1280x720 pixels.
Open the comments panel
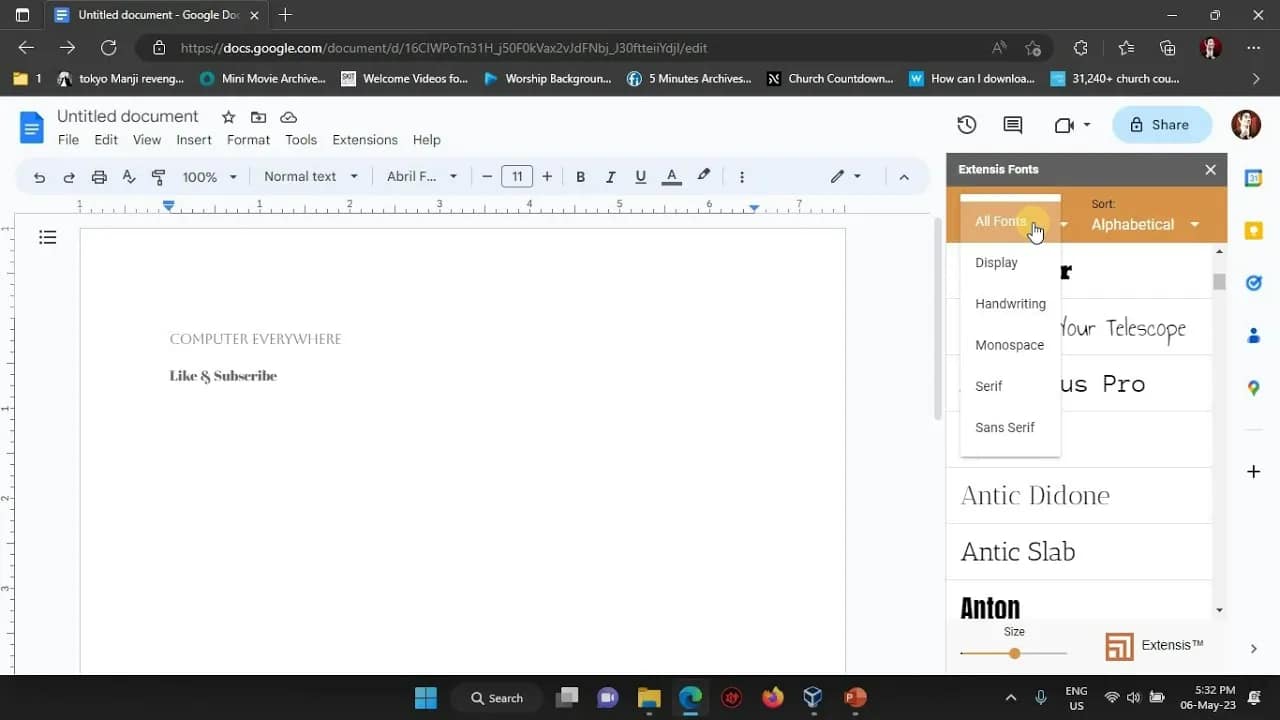1011,124
